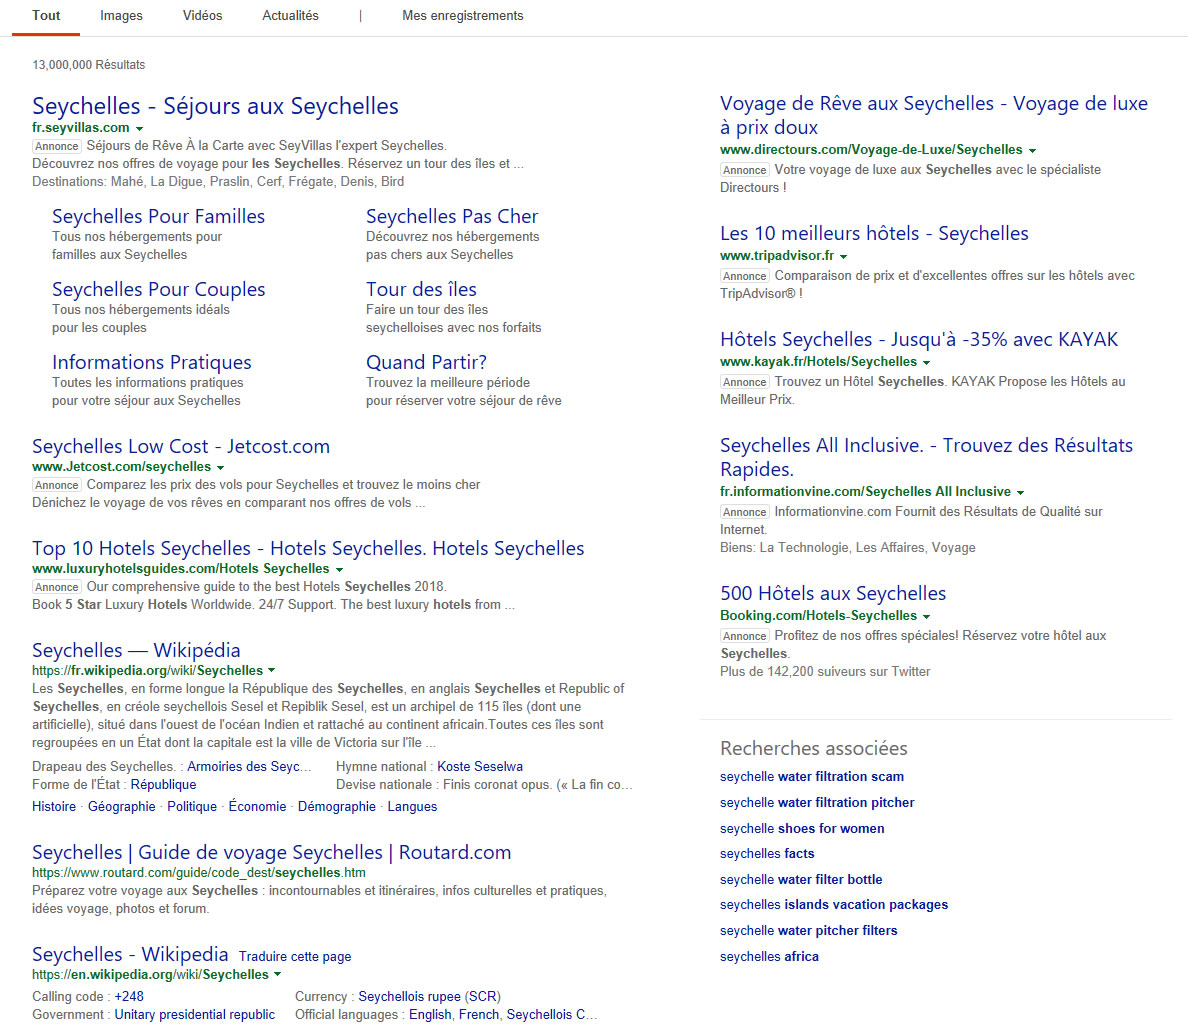
Task: Open dropdown arrow beside fr.wikipedia.org URL
Action: click(272, 671)
